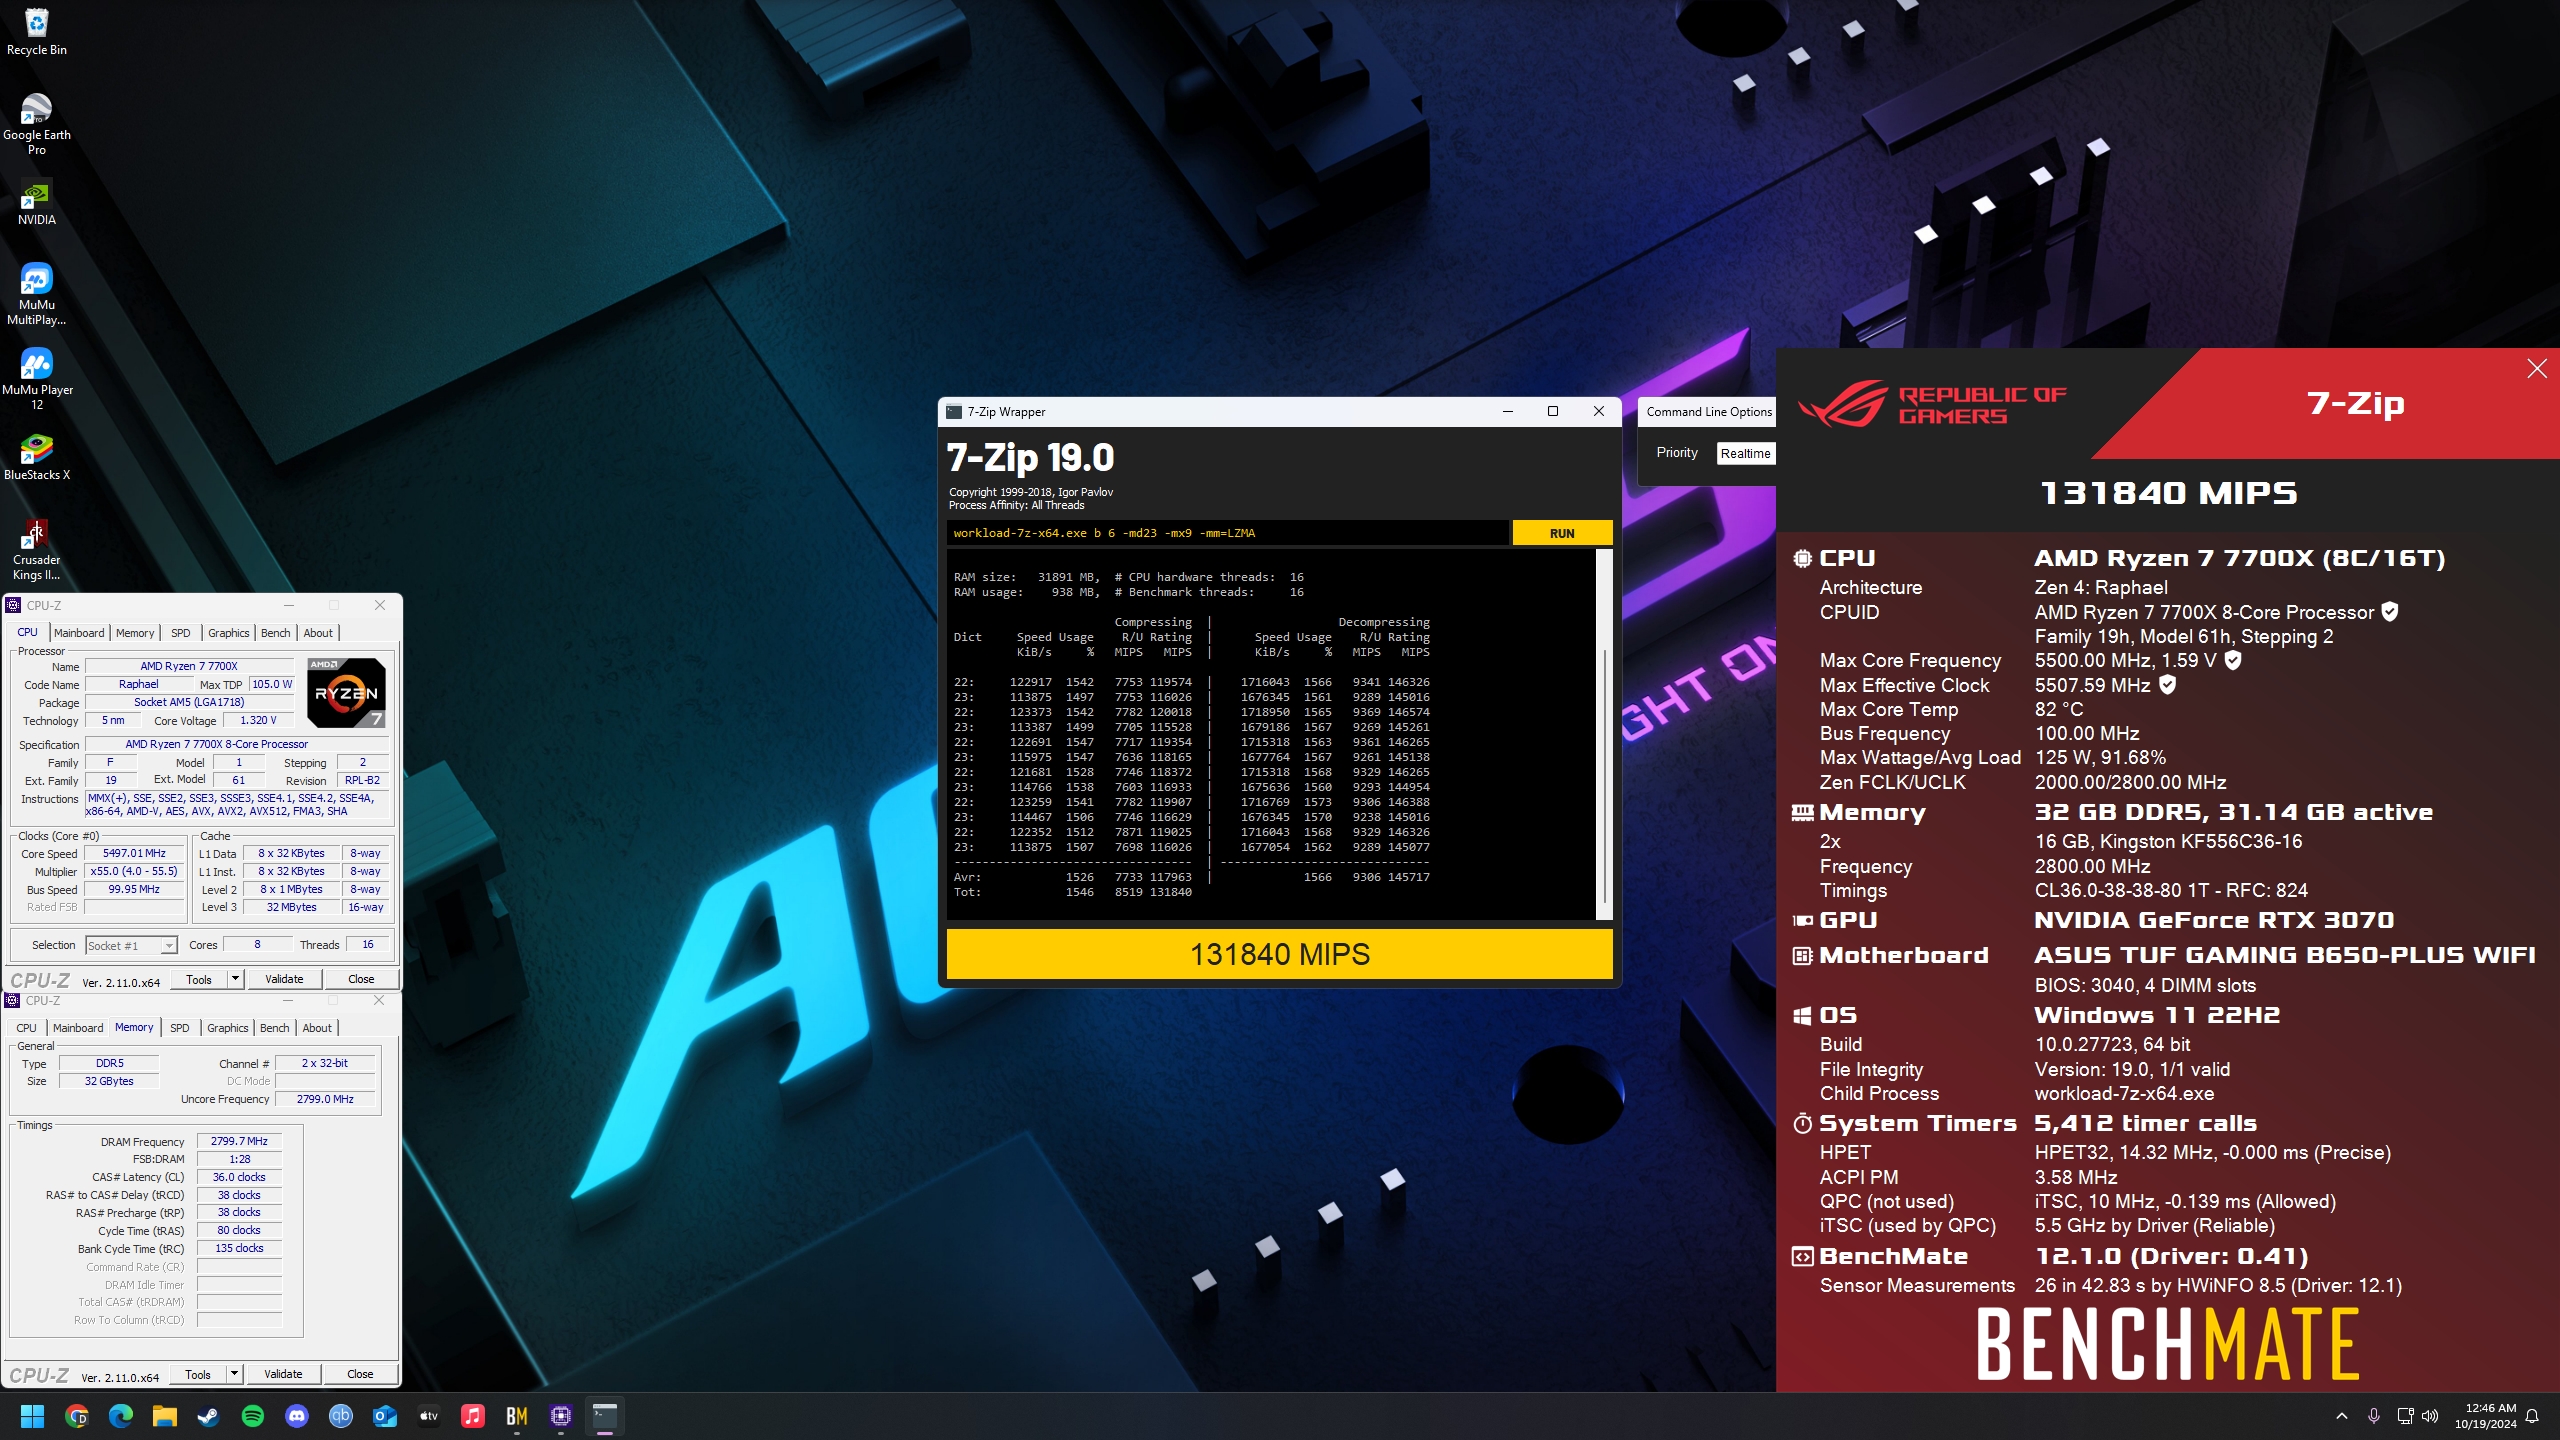This screenshot has height=1440, width=2560.
Task: Open the notifications bell
Action: [2532, 1416]
